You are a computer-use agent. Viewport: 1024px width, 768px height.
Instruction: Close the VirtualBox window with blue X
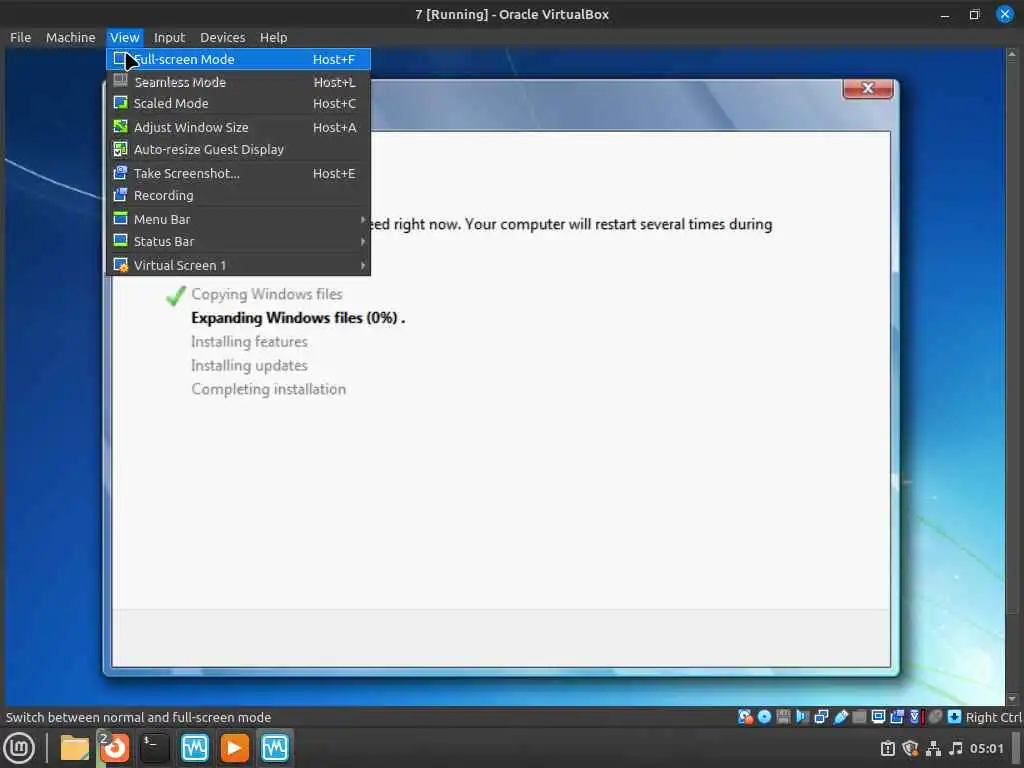tap(1005, 14)
